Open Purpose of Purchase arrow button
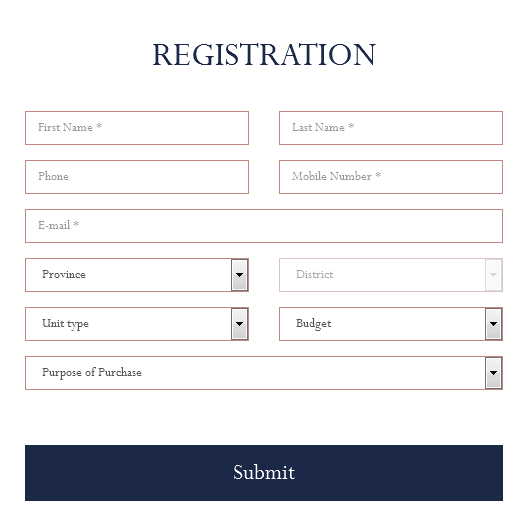Viewport: 532px width, 516px height. point(493,372)
